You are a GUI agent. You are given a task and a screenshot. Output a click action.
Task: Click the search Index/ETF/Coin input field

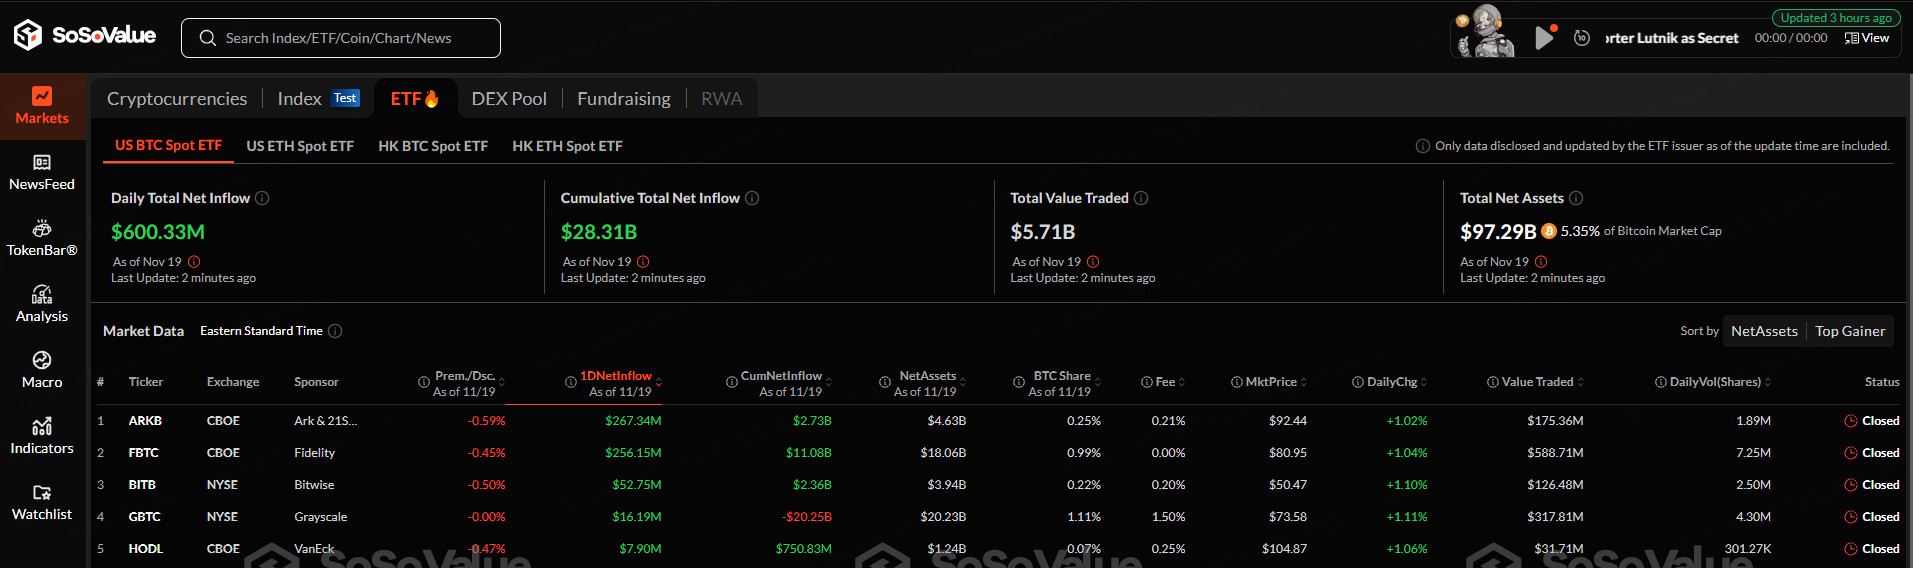(x=341, y=38)
